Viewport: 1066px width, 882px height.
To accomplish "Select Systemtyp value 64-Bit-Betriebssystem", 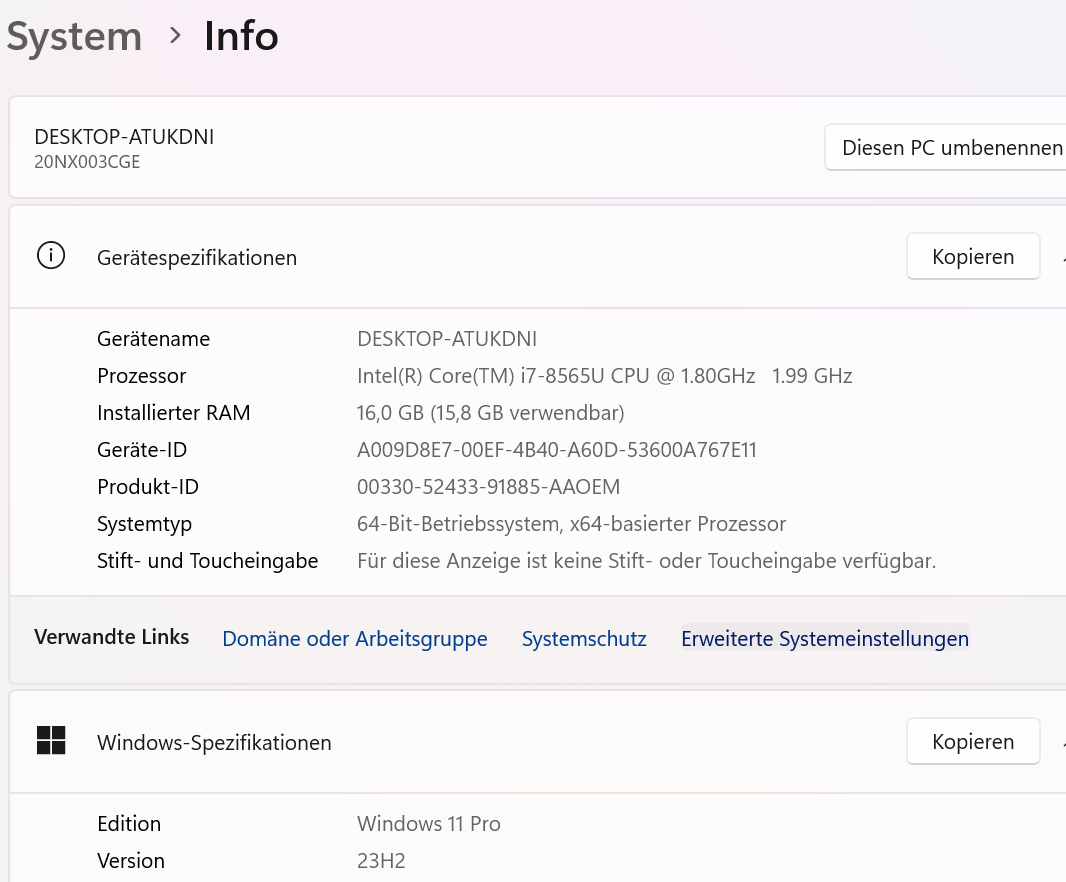I will (x=571, y=524).
